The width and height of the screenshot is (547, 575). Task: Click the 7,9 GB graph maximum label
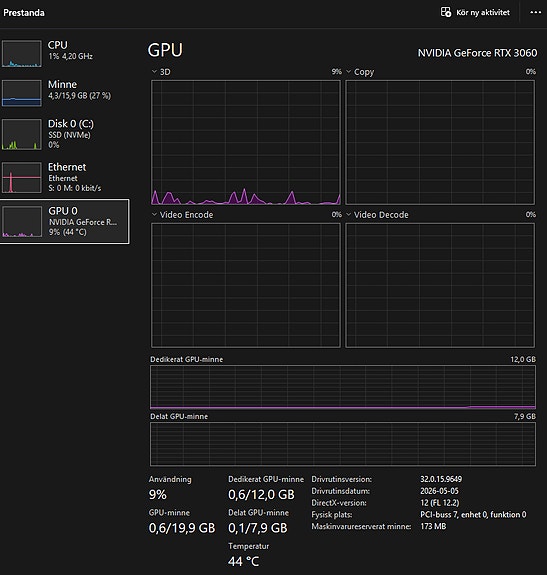[x=525, y=416]
